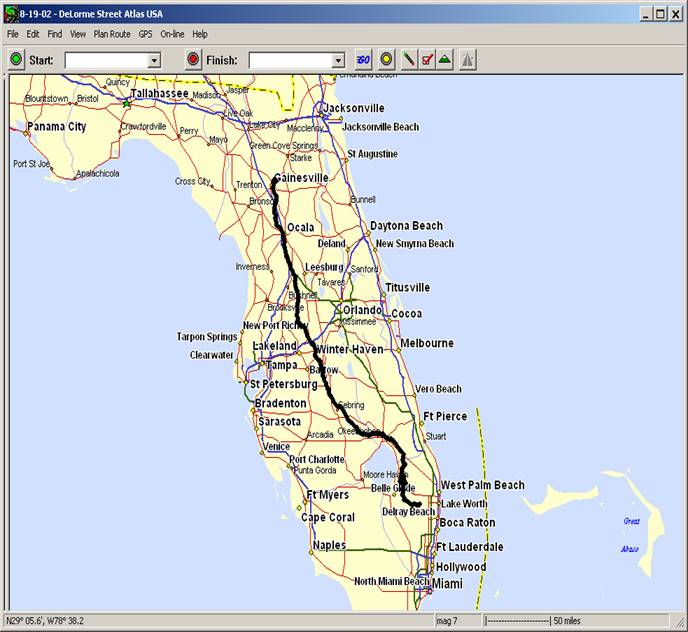Click the green mountain terrain icon
This screenshot has width=688, height=632.
point(445,60)
